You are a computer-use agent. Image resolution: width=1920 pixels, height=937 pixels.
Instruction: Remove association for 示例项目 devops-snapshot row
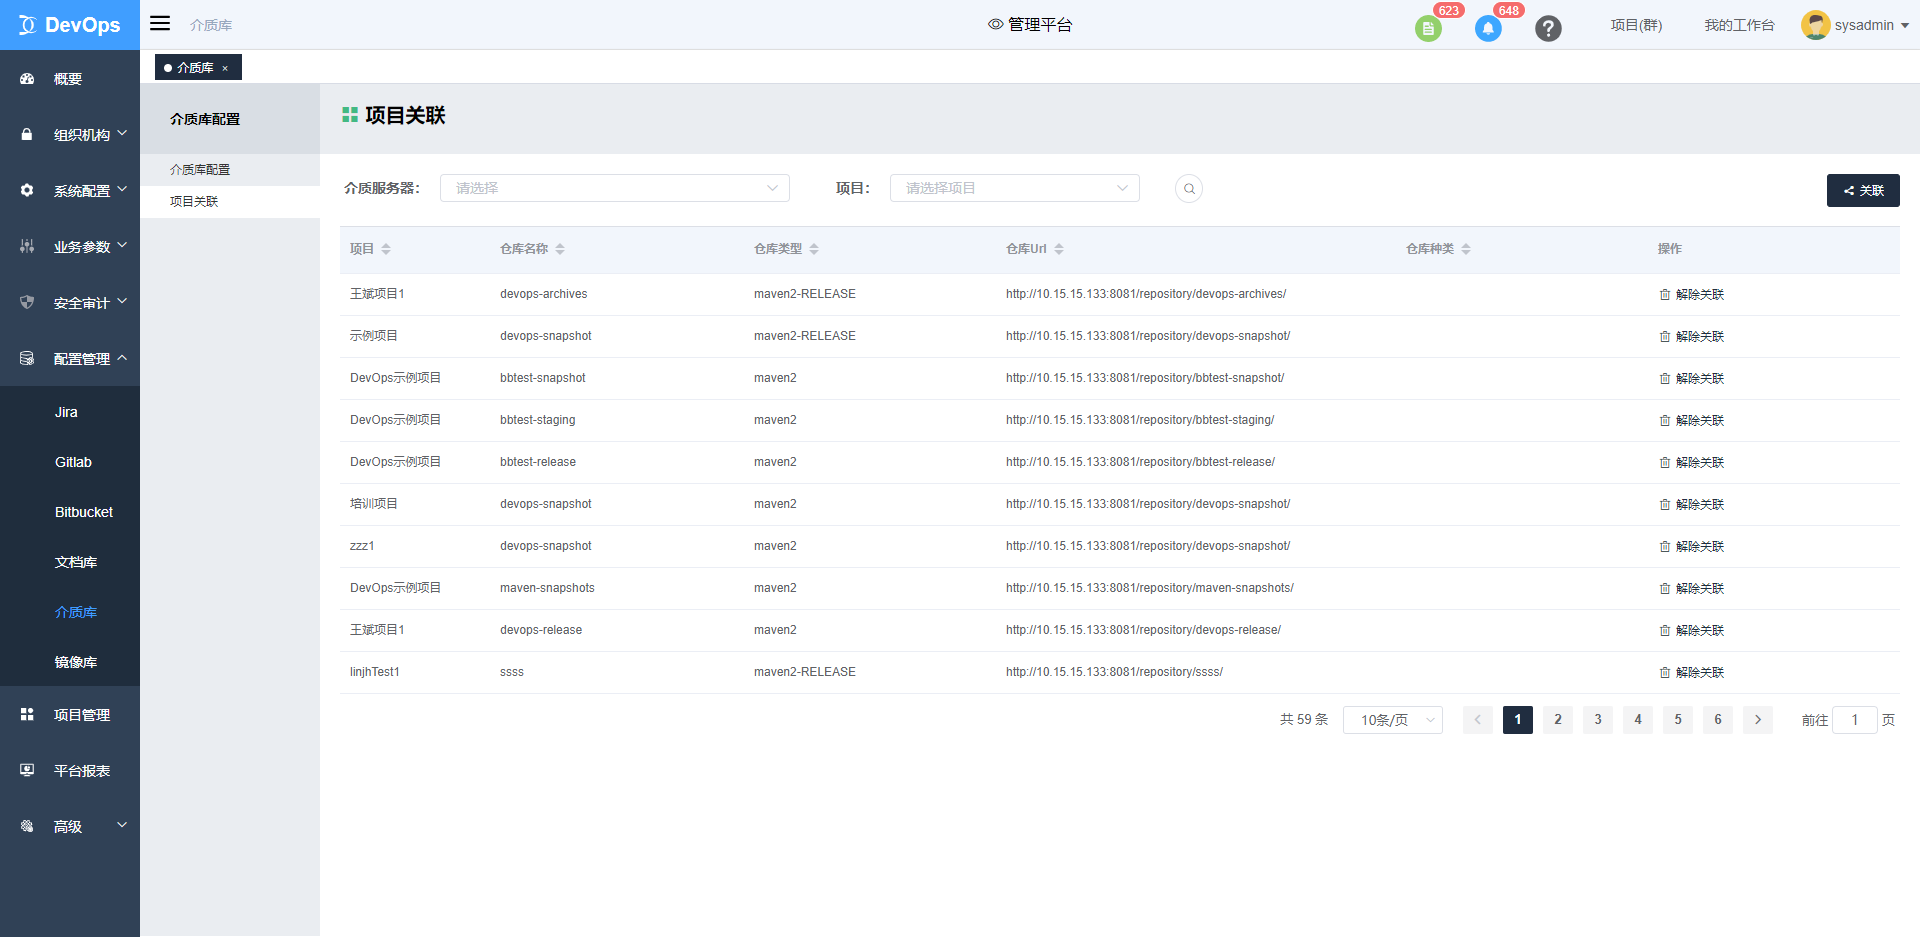(1692, 337)
